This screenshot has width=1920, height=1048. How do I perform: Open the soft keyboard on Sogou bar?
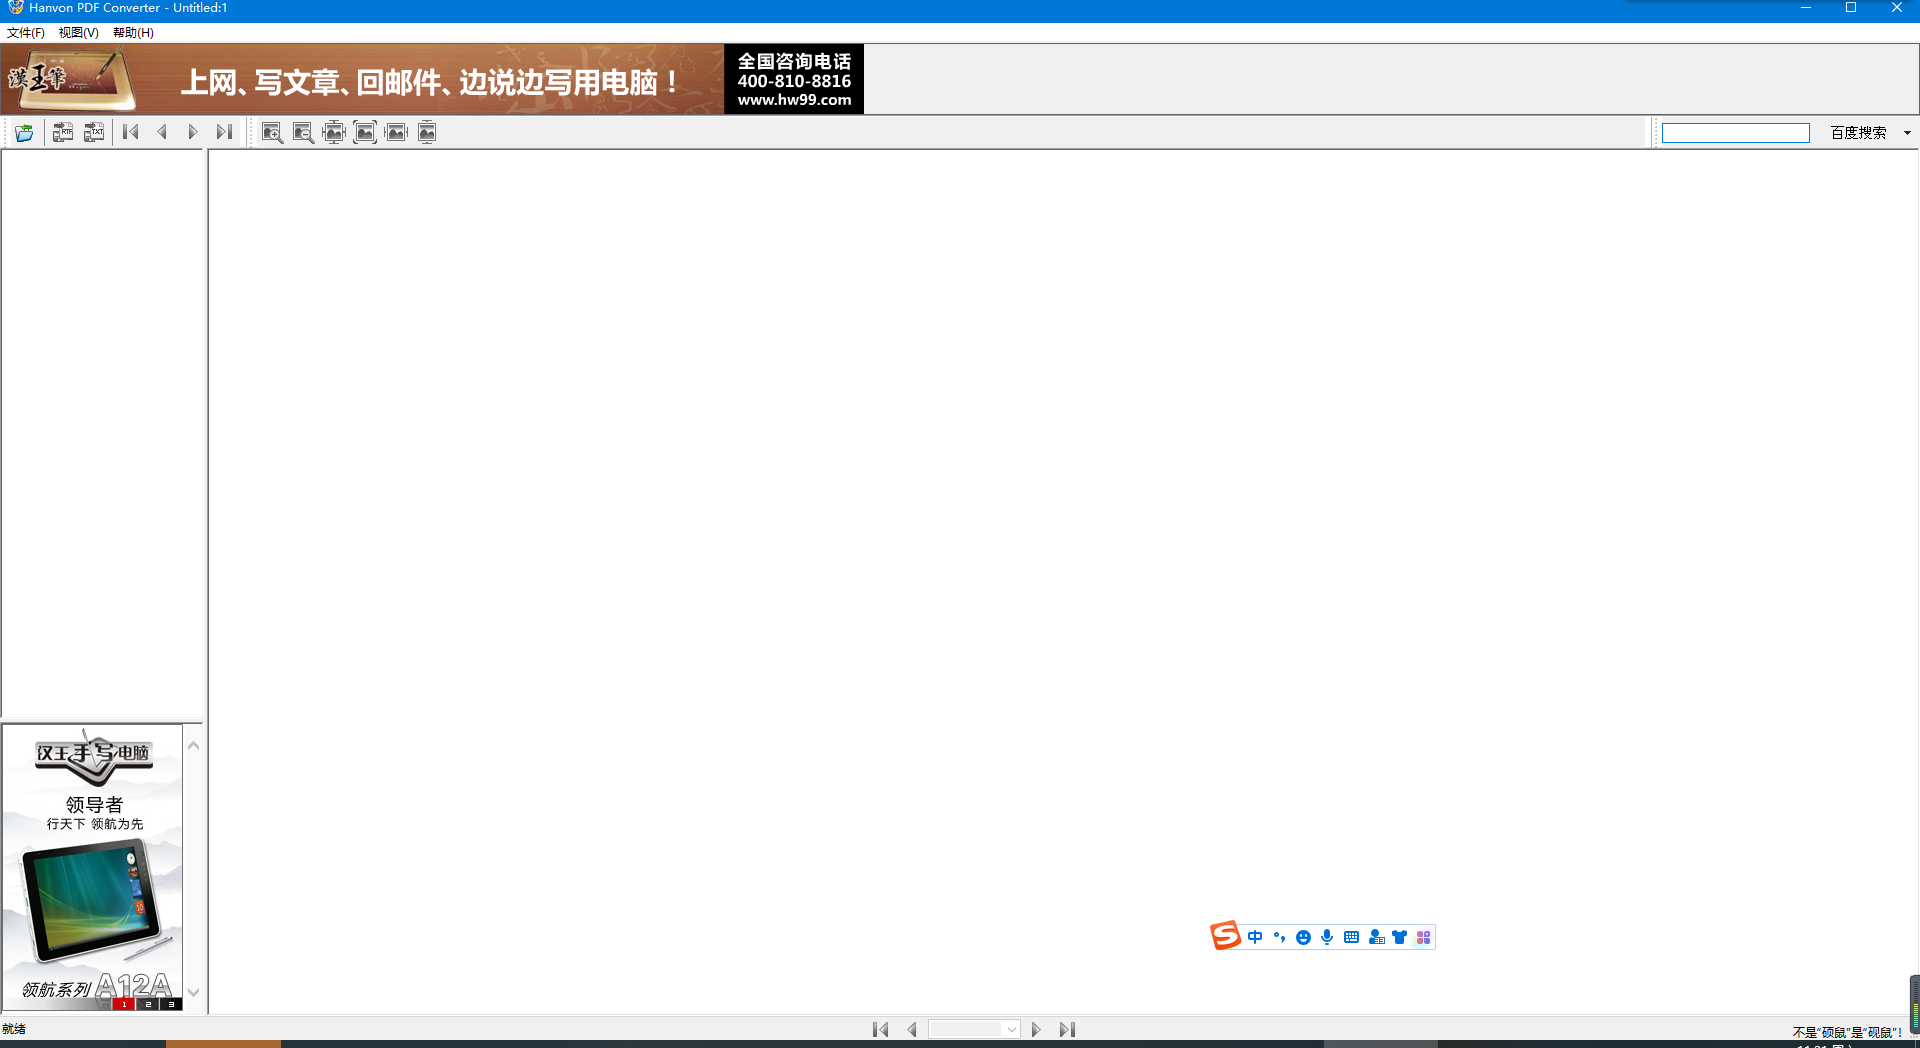[1351, 937]
